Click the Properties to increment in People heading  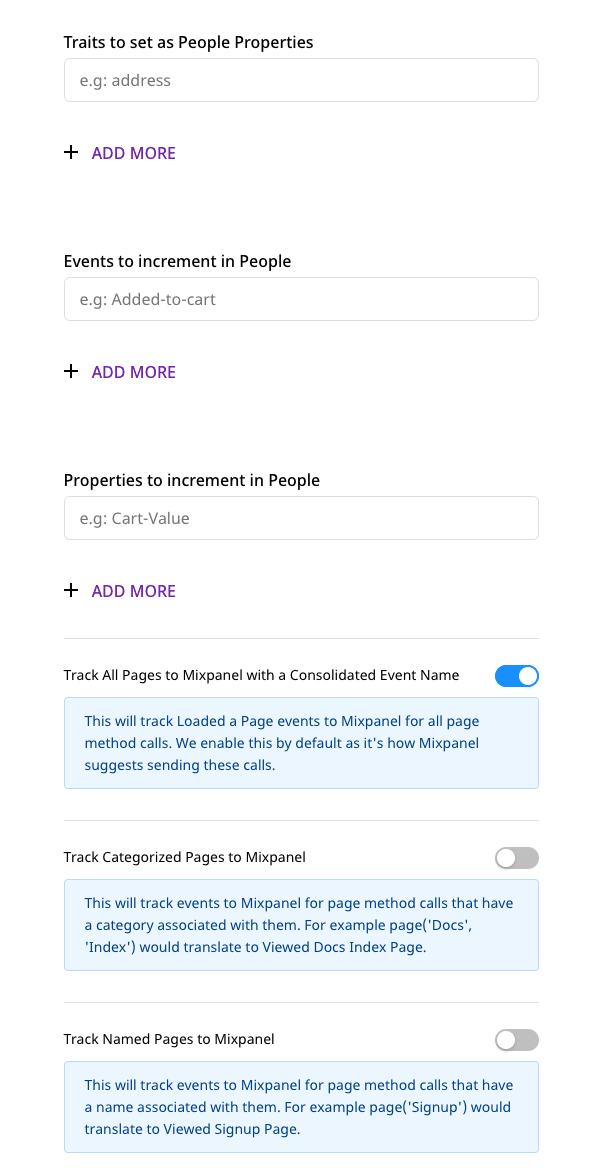point(192,480)
